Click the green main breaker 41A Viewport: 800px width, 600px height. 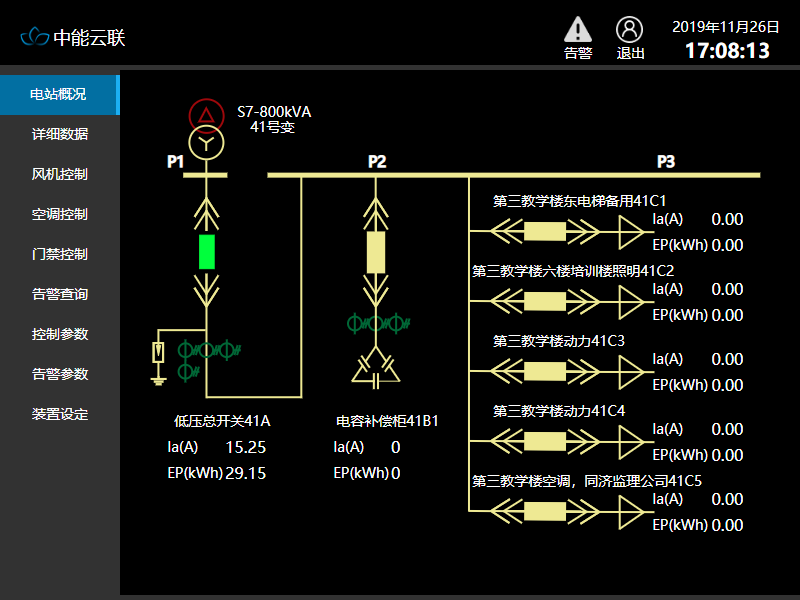click(207, 251)
